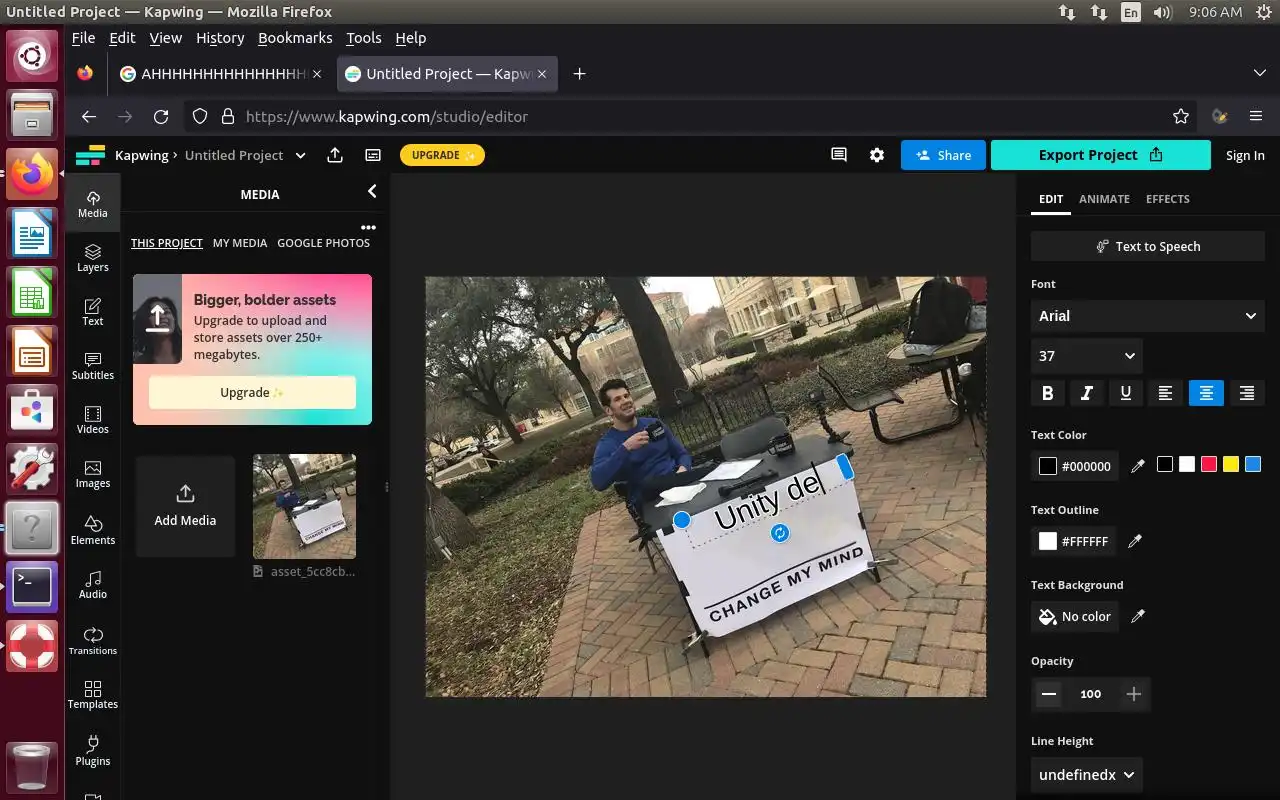Open the font size 37 dropdown
Screen dimensions: 1280x800
point(1086,356)
